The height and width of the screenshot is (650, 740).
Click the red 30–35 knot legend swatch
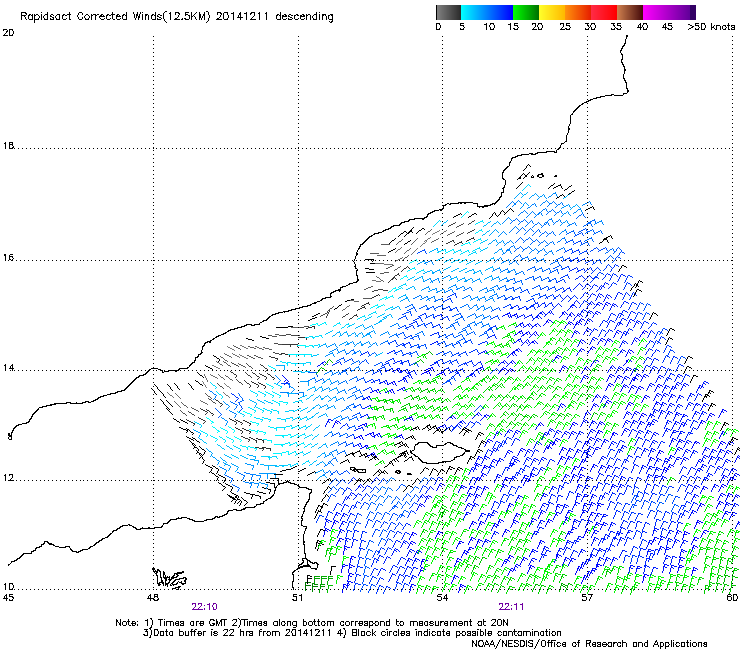click(x=604, y=12)
